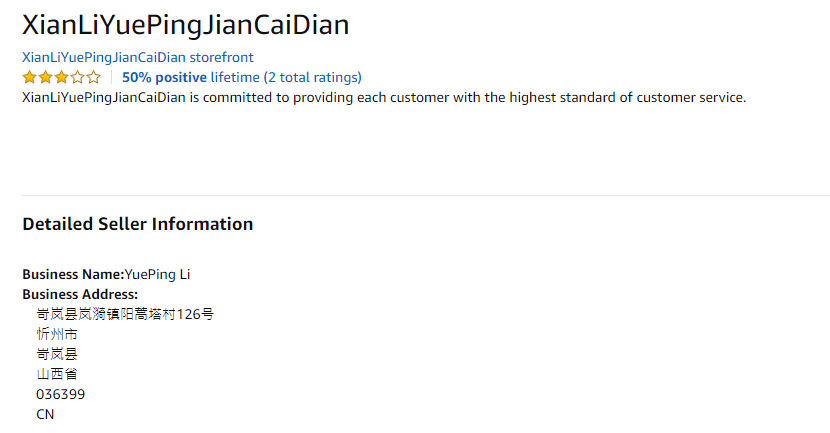The width and height of the screenshot is (830, 433).
Task: Click the country code CN
Action: [x=45, y=414]
